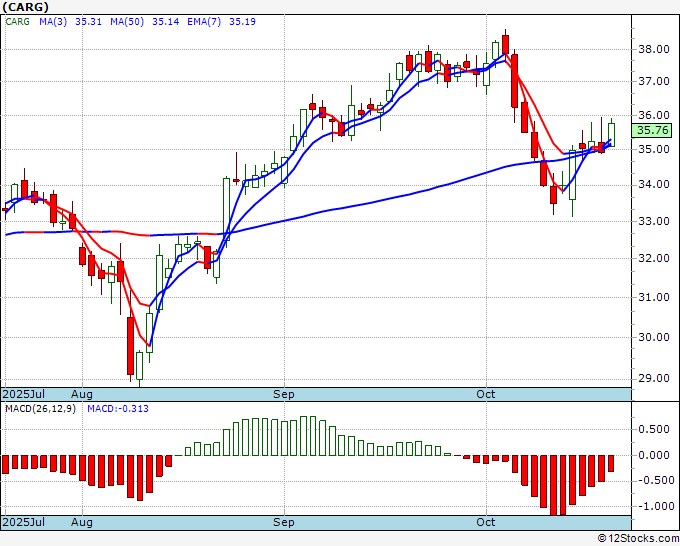Click the last red MACD histogram bar
The width and height of the screenshot is (680, 546).
(611, 464)
